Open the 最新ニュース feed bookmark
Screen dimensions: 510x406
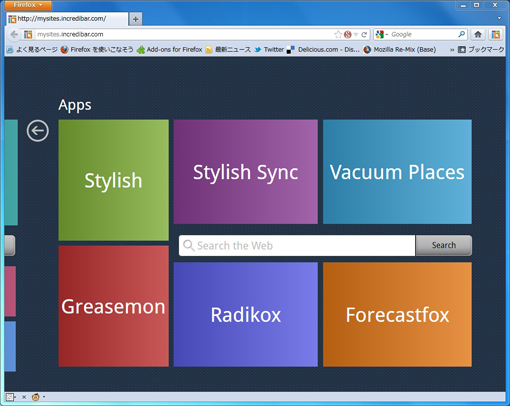[228, 50]
